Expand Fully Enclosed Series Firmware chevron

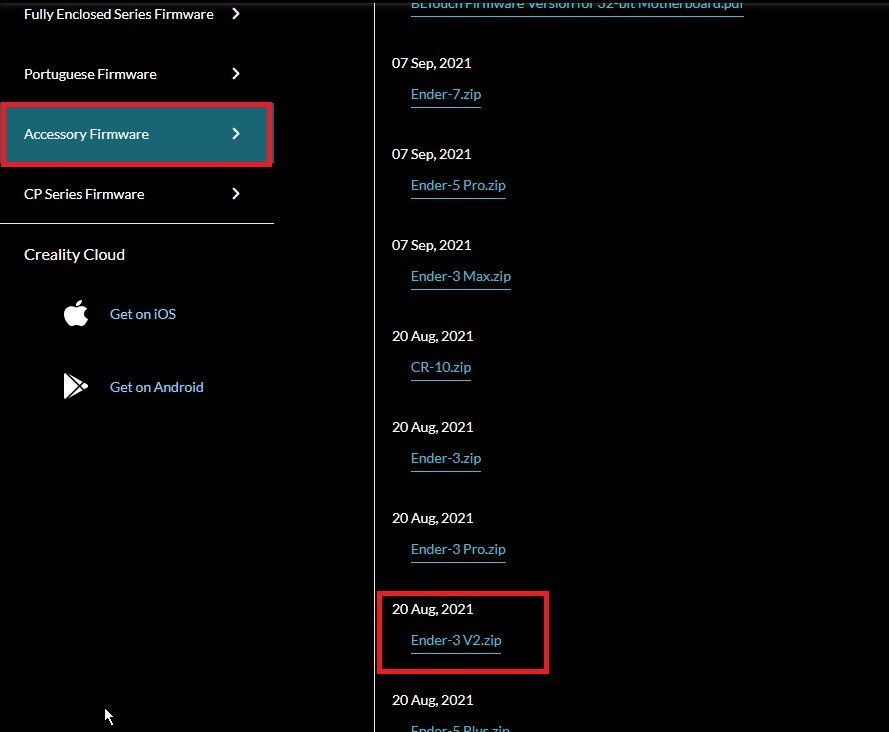(x=236, y=14)
